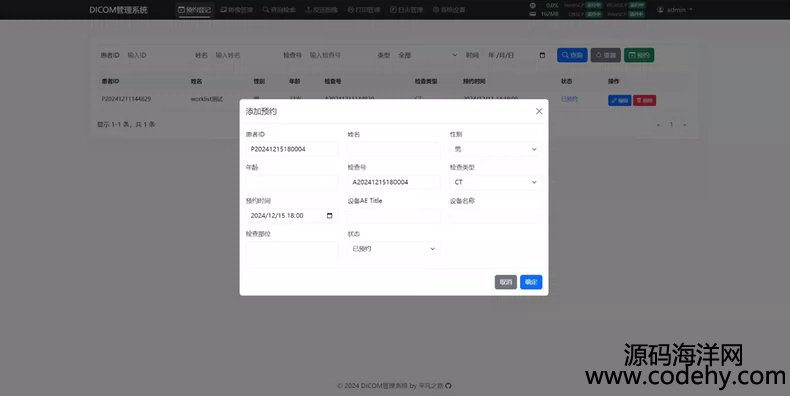Viewport: 790px width, 396px height.
Task: Click the 取消 cancel button in dialog
Action: [506, 282]
